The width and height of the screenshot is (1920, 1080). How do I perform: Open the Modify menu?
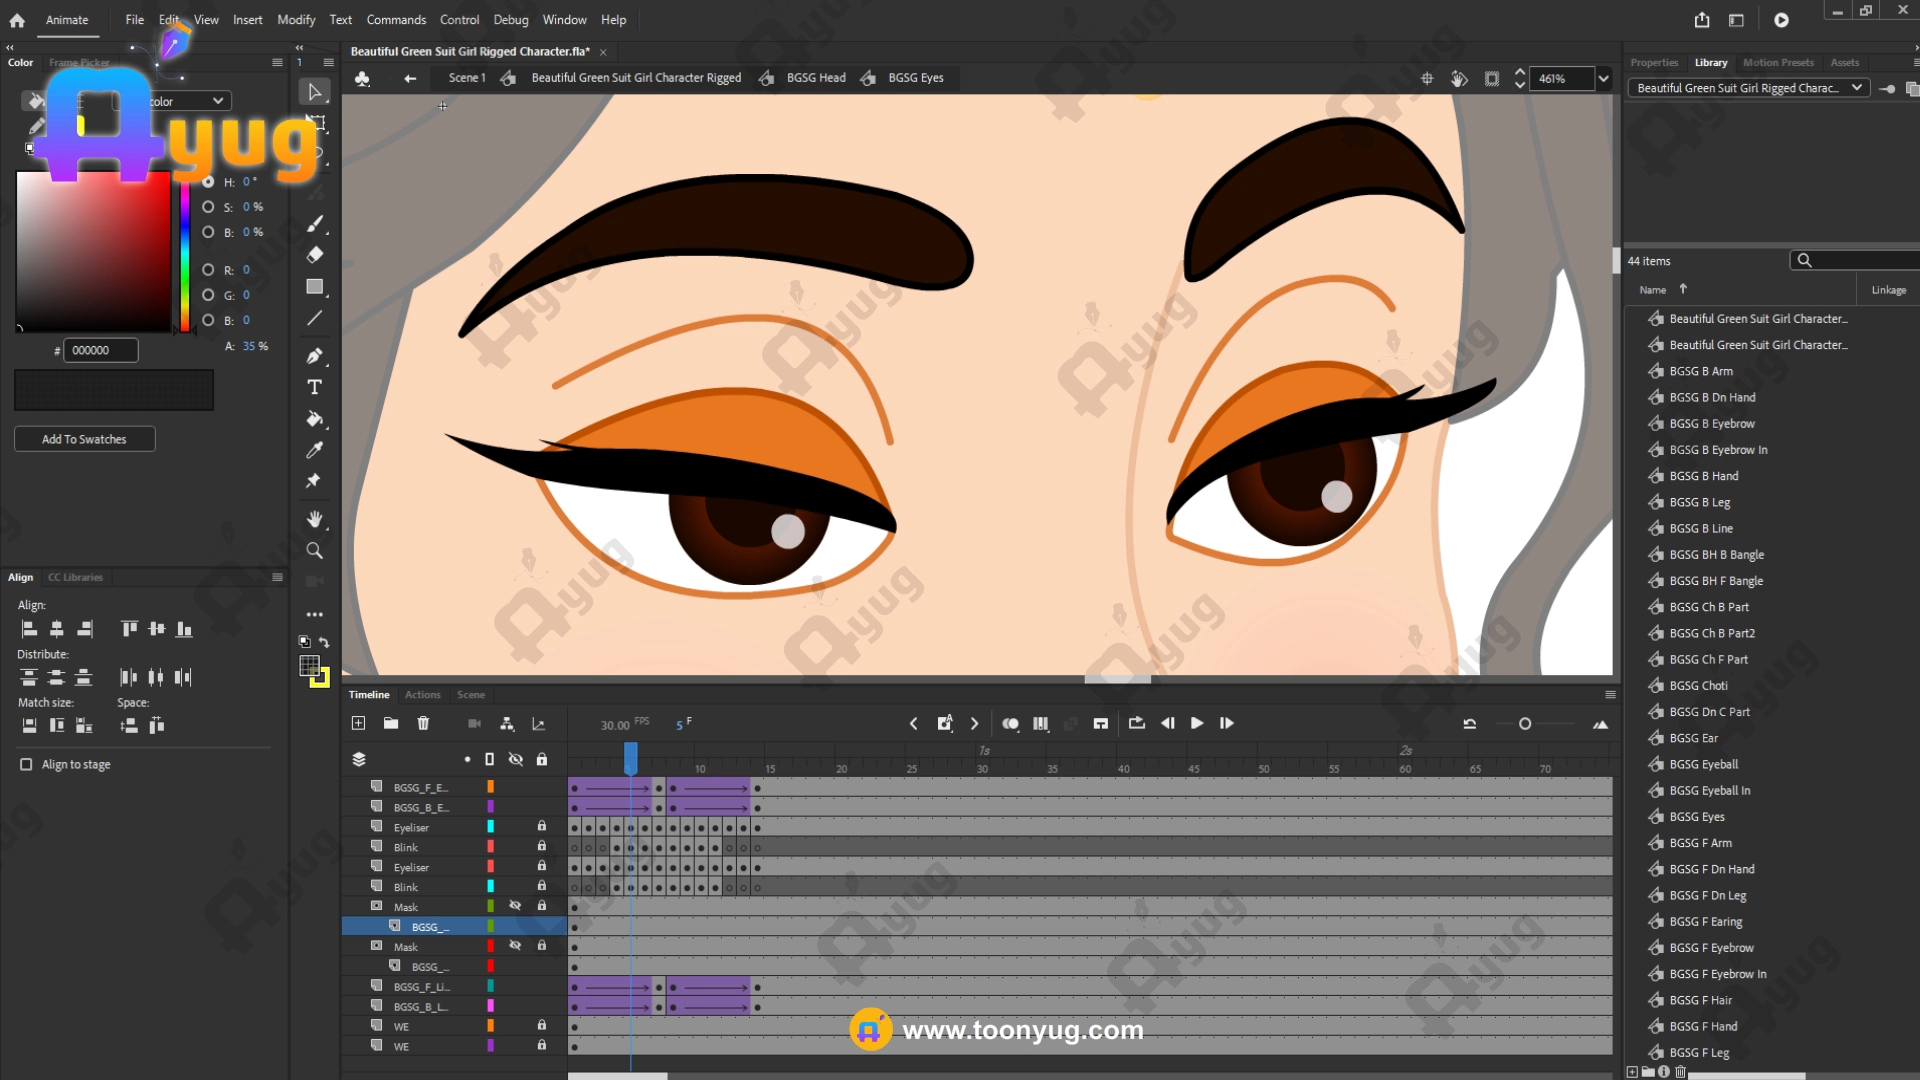(295, 20)
